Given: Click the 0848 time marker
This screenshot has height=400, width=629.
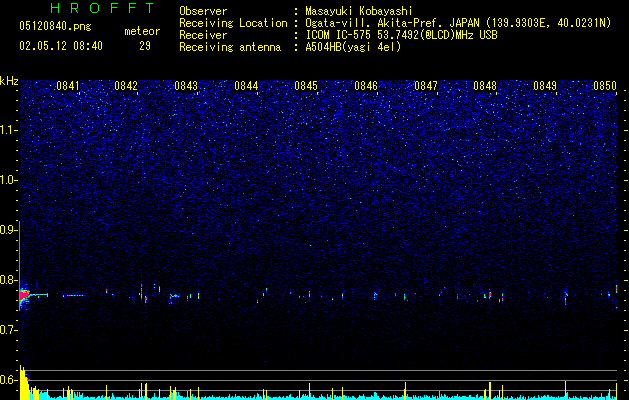Looking at the screenshot, I should pyautogui.click(x=485, y=86).
